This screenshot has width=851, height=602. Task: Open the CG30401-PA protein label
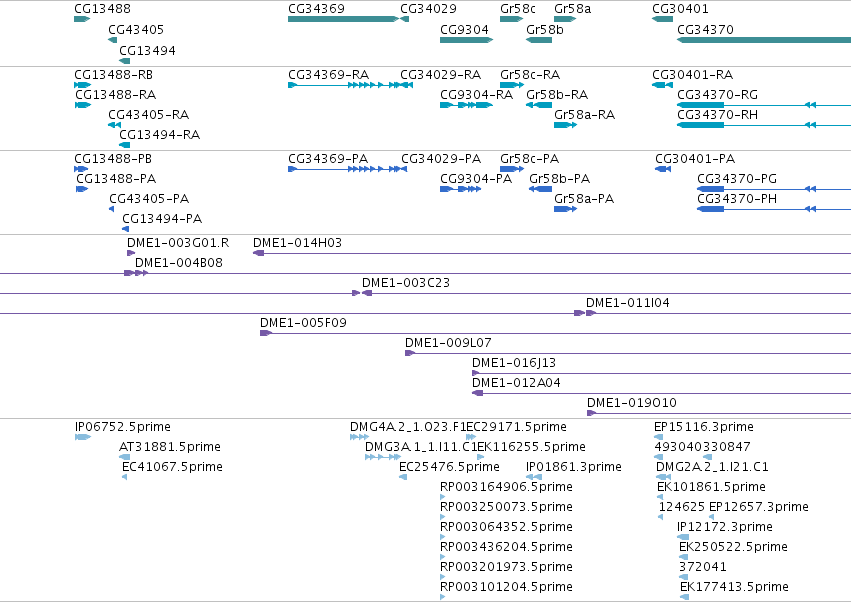695,159
